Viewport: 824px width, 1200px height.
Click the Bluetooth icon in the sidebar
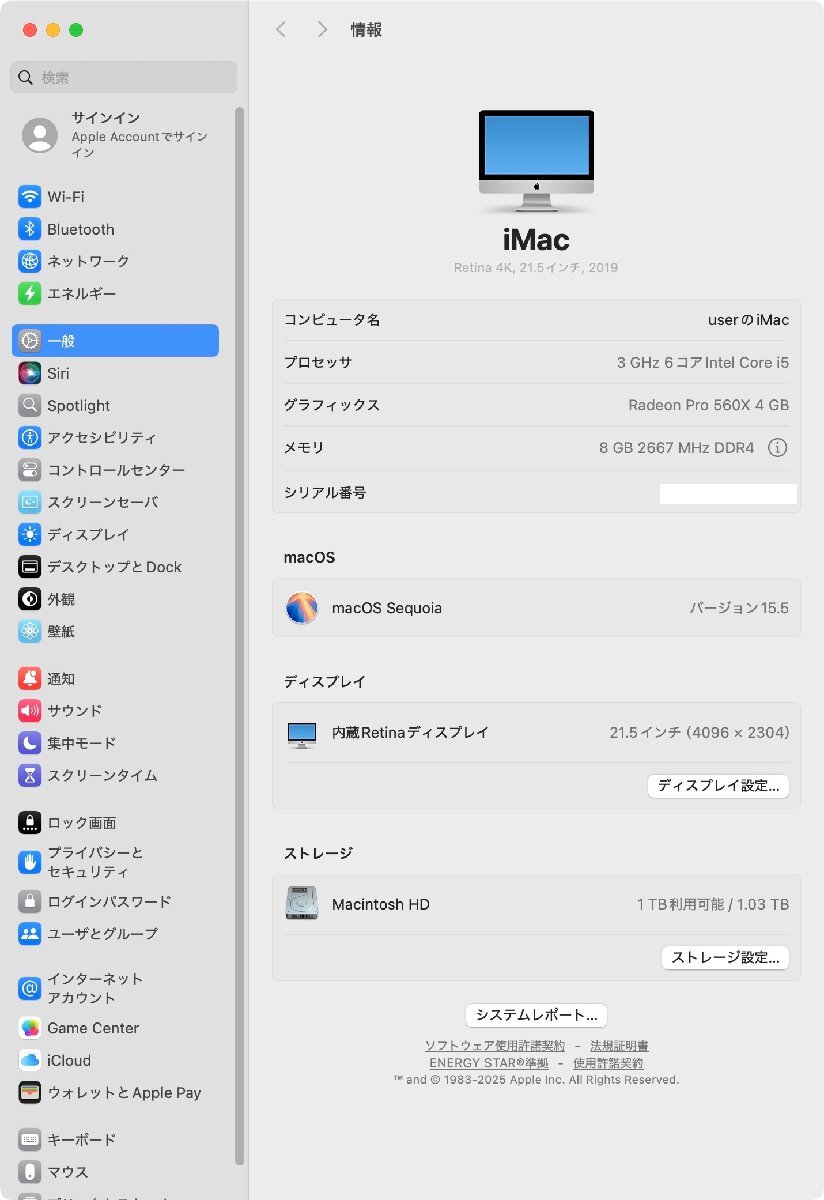click(x=30, y=229)
